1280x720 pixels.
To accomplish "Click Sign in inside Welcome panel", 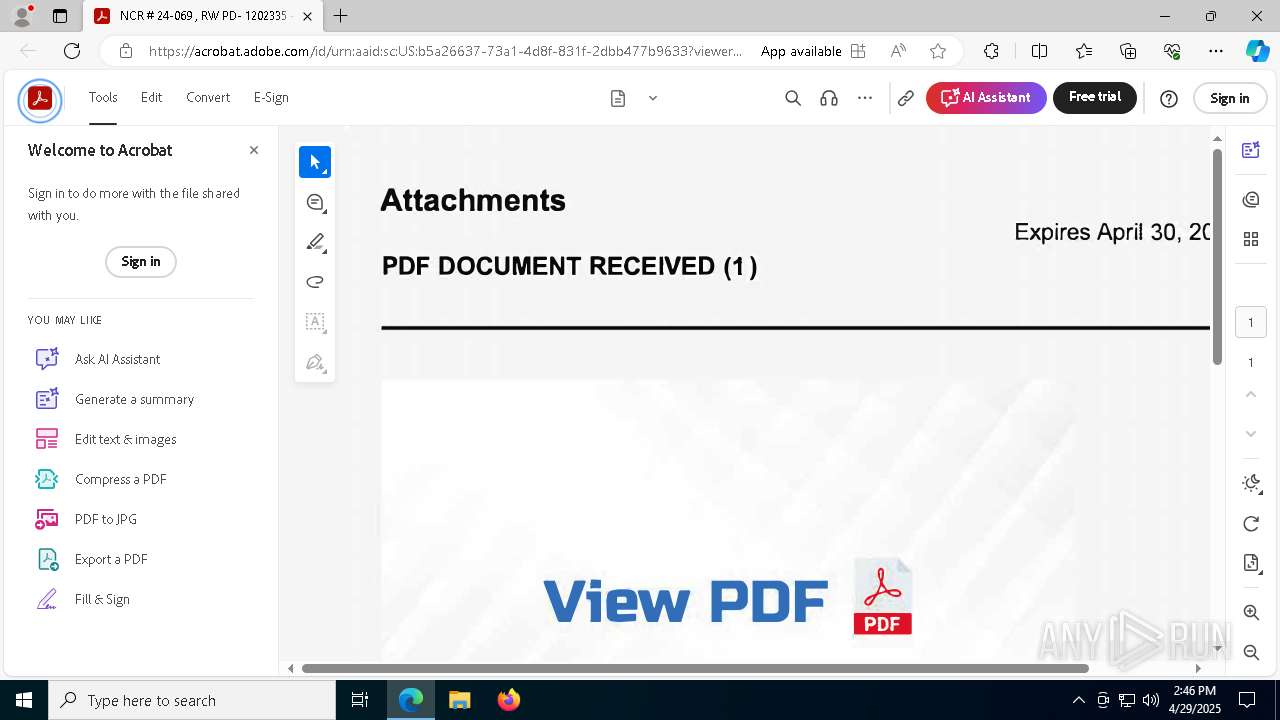I will [141, 261].
